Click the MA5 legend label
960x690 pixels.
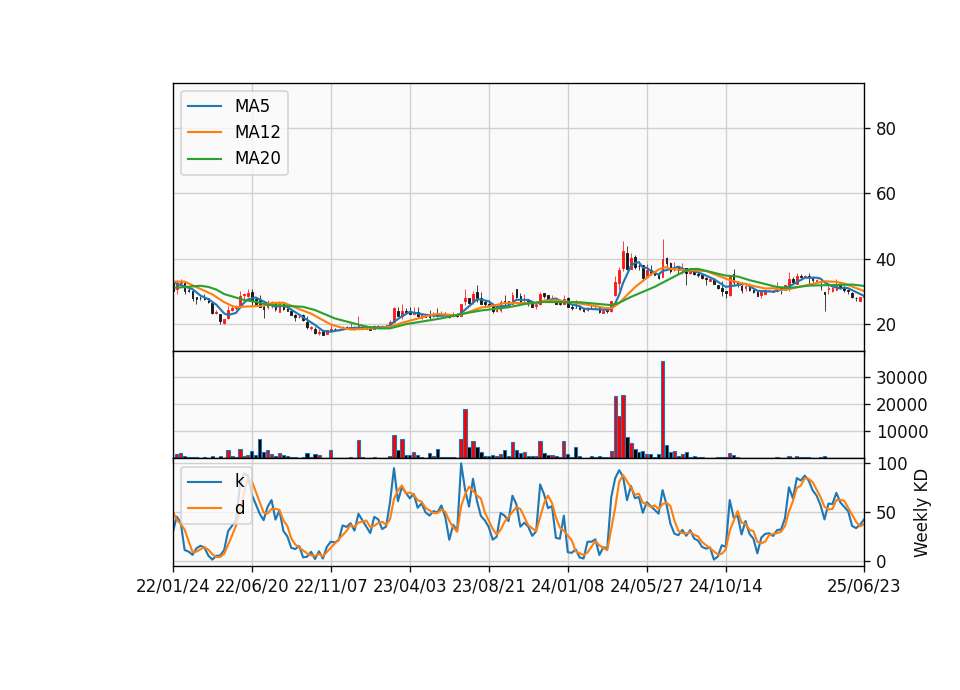click(252, 106)
